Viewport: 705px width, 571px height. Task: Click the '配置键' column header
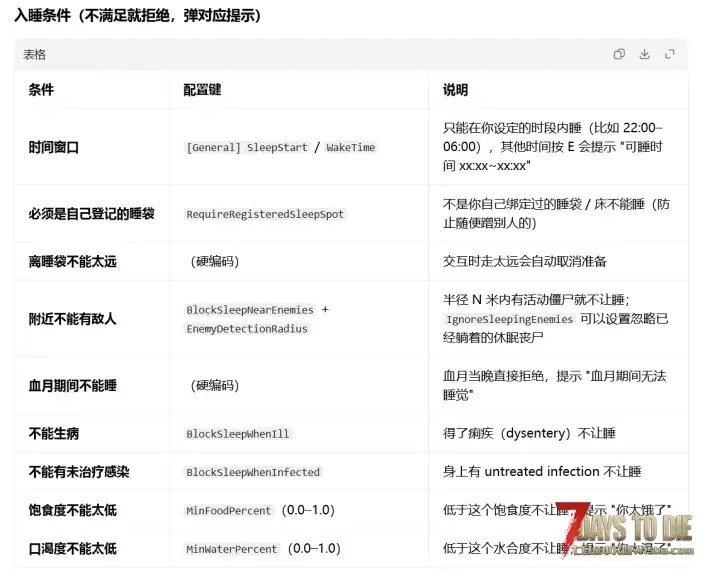(202, 90)
